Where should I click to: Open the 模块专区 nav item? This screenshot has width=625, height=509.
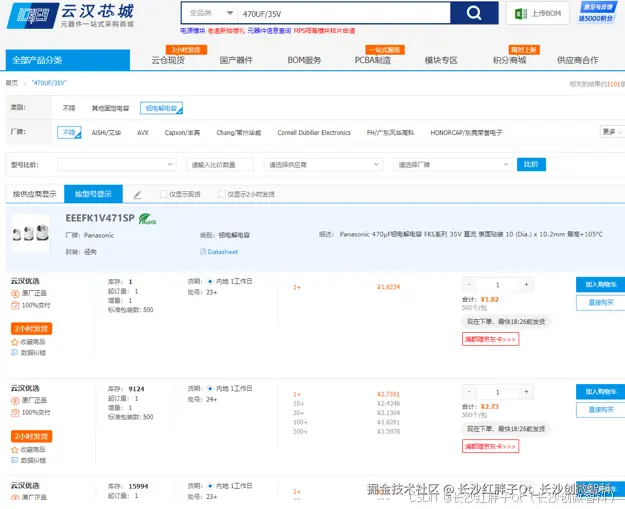(441, 60)
